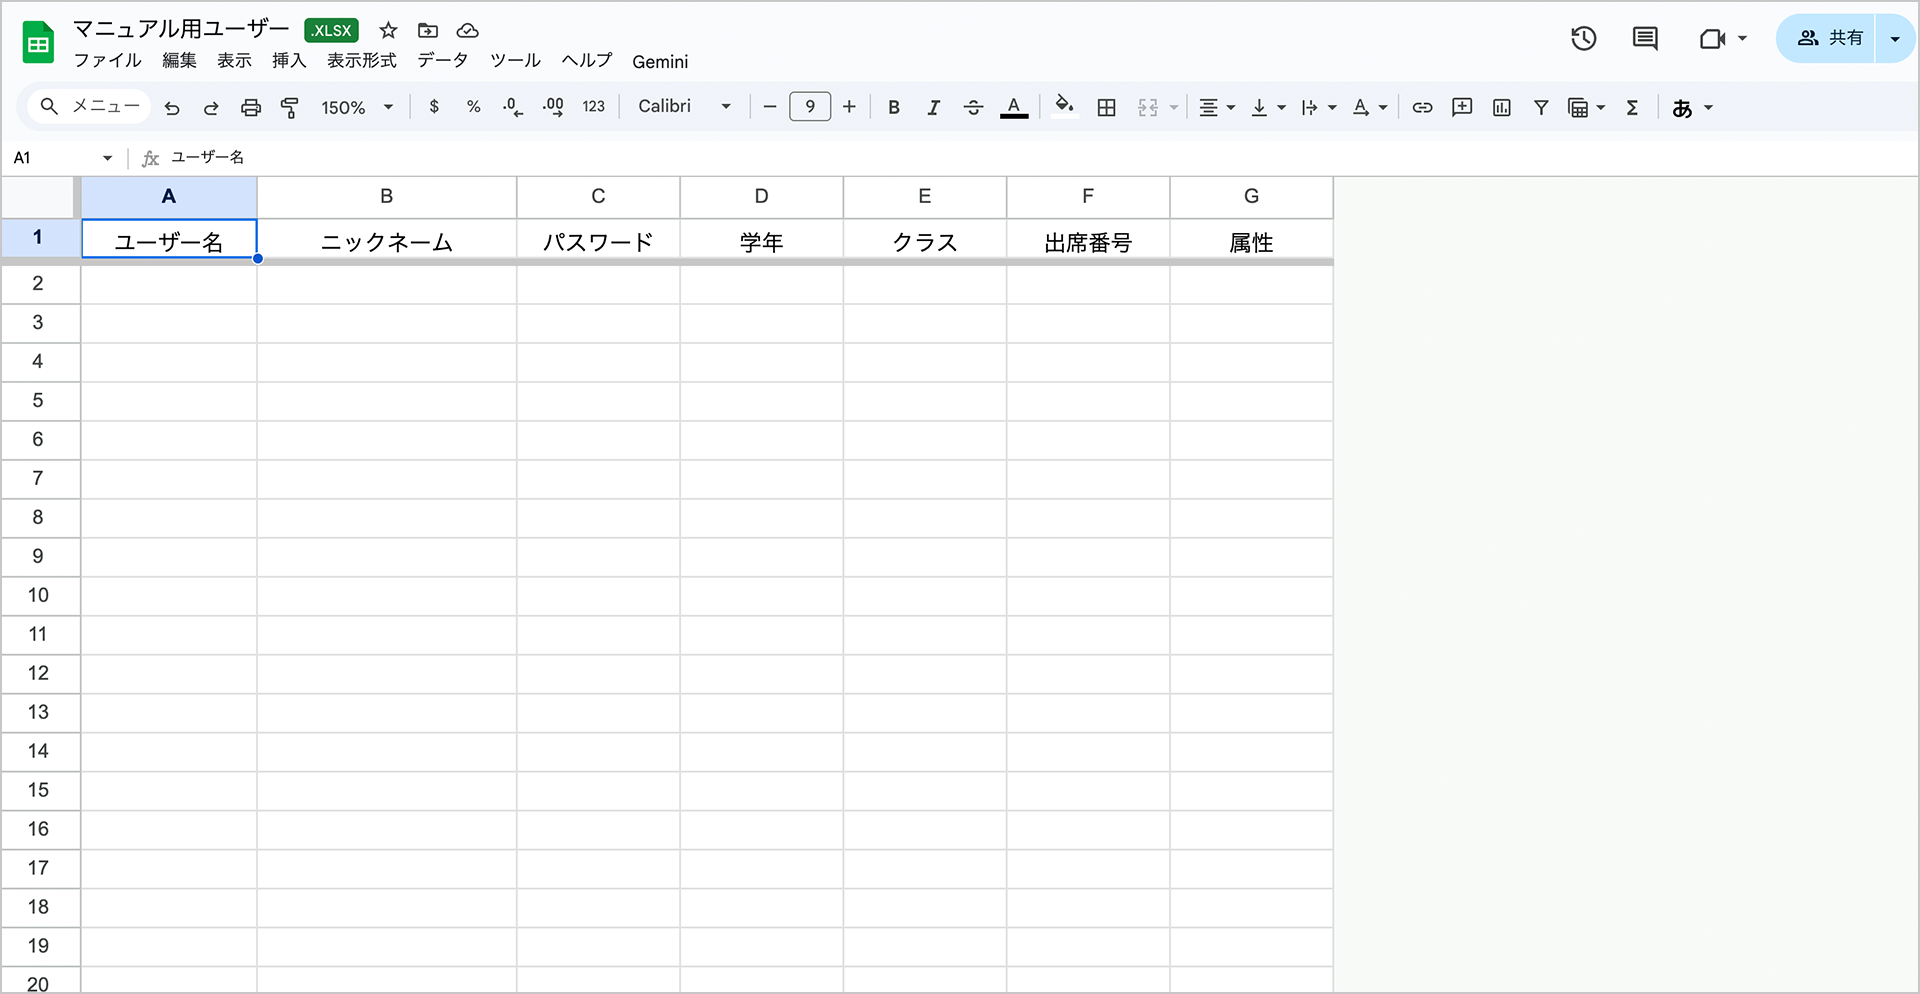The height and width of the screenshot is (994, 1920).
Task: Click the insert chart icon
Action: pyautogui.click(x=1502, y=108)
